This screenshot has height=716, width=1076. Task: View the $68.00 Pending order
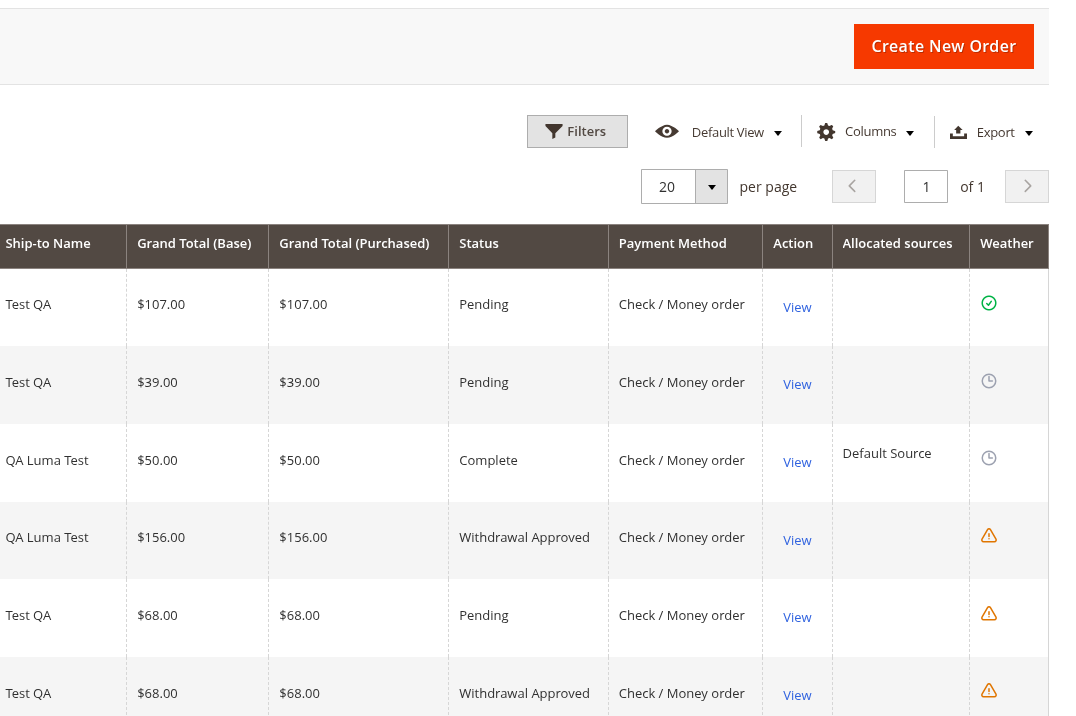[x=797, y=617]
